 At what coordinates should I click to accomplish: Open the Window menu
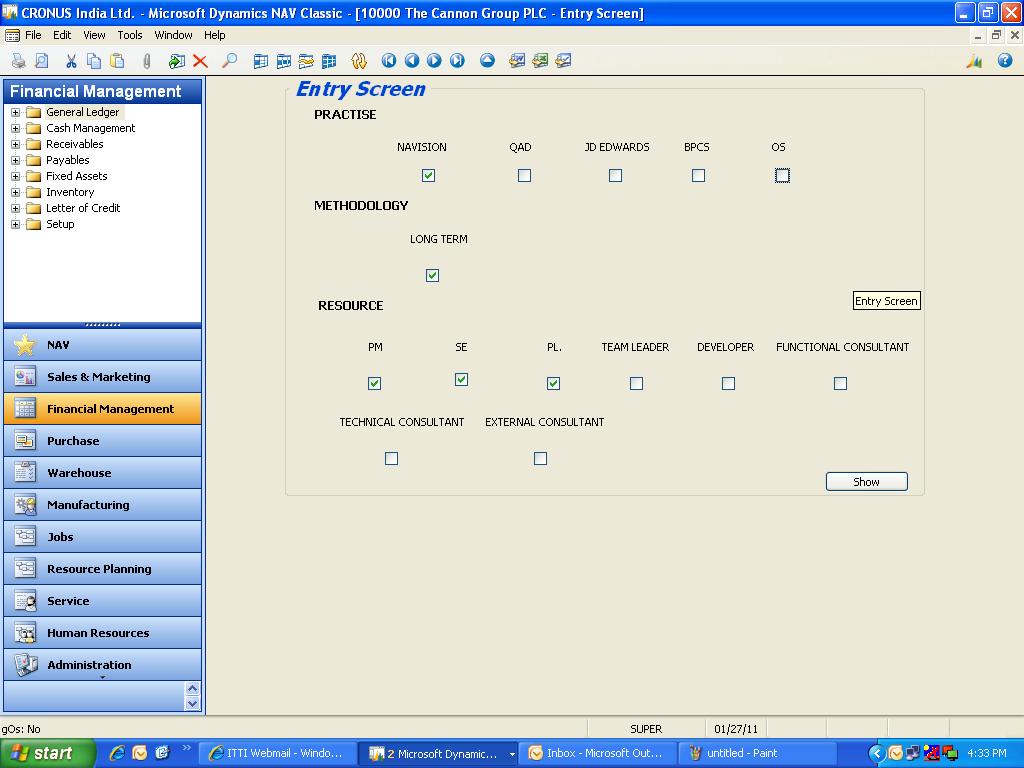173,35
